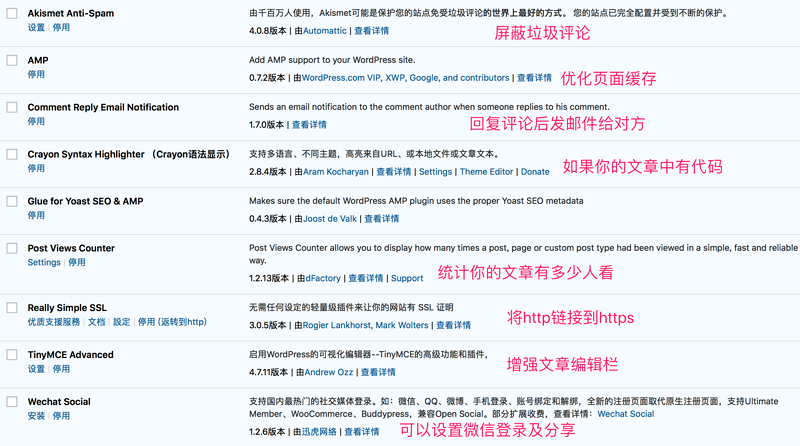Click the 0.7.2版本 version text
800x446 pixels.
pos(267,78)
